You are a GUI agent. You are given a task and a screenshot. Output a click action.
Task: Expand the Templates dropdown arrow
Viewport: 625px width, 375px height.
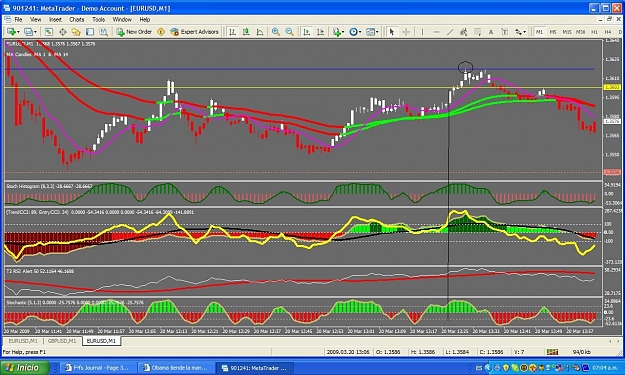377,32
